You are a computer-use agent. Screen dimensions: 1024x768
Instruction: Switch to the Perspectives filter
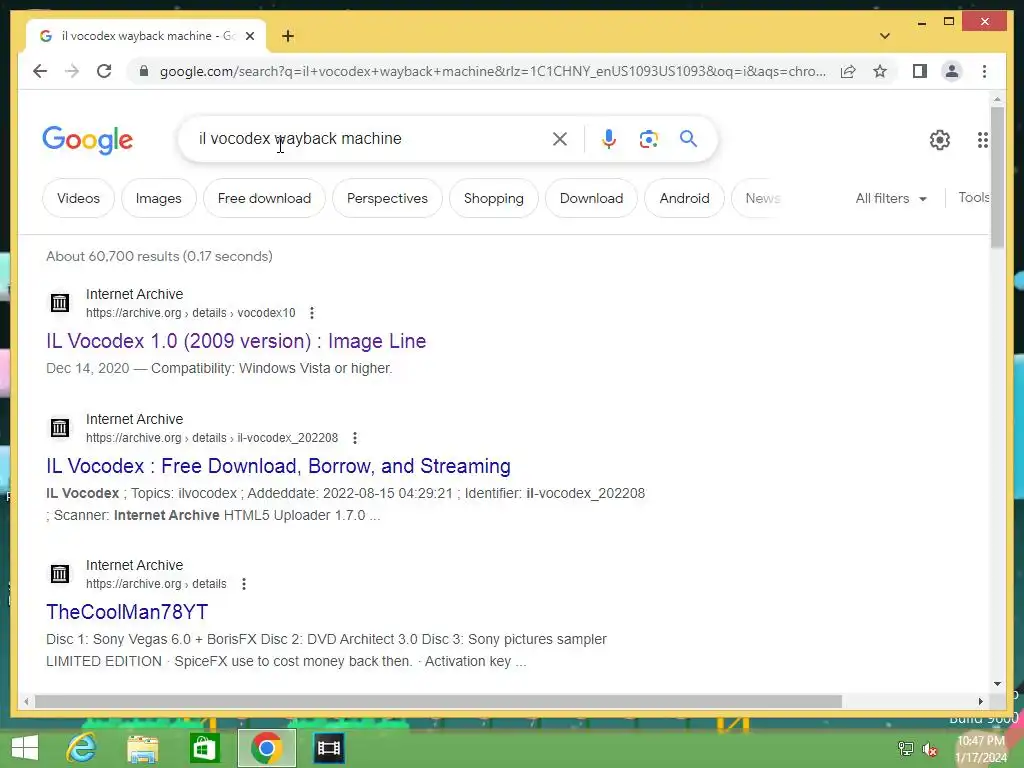tap(387, 199)
